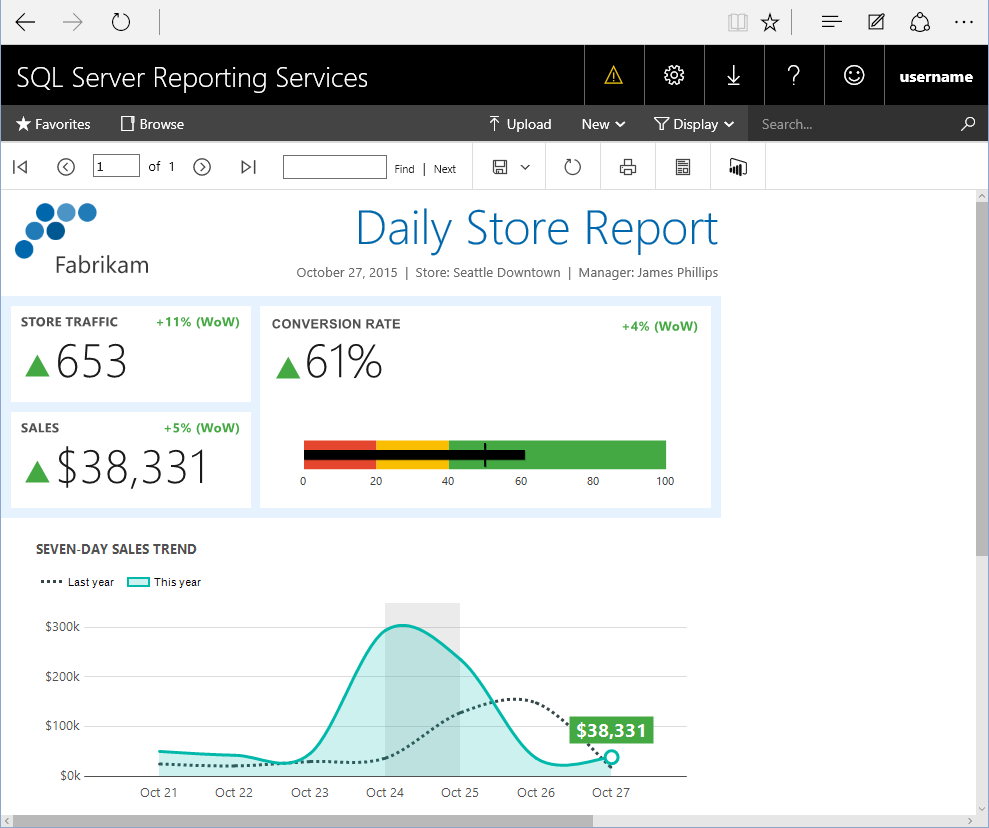Click the smiley feedback icon
The width and height of the screenshot is (989, 828).
pyautogui.click(x=854, y=75)
